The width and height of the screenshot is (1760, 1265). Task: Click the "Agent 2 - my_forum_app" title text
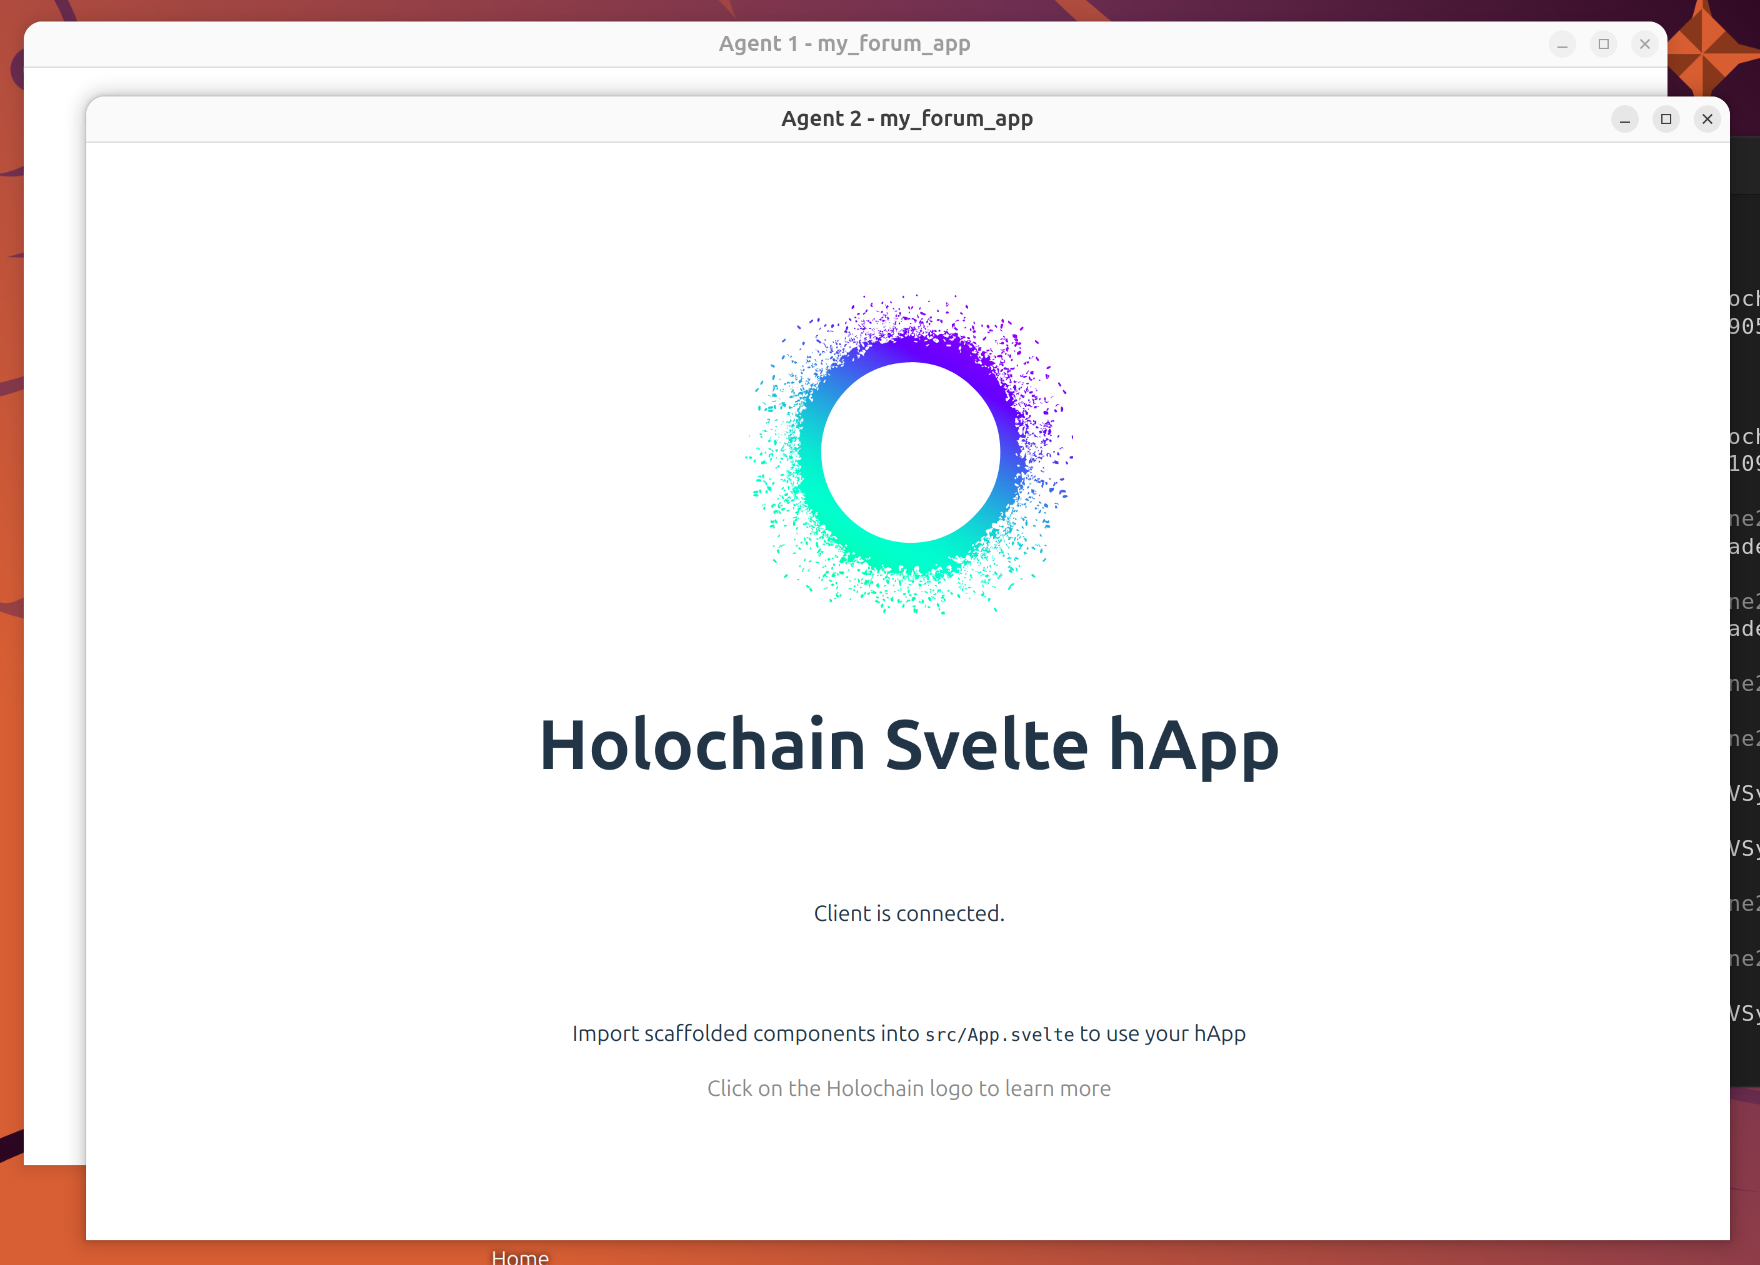coord(907,119)
